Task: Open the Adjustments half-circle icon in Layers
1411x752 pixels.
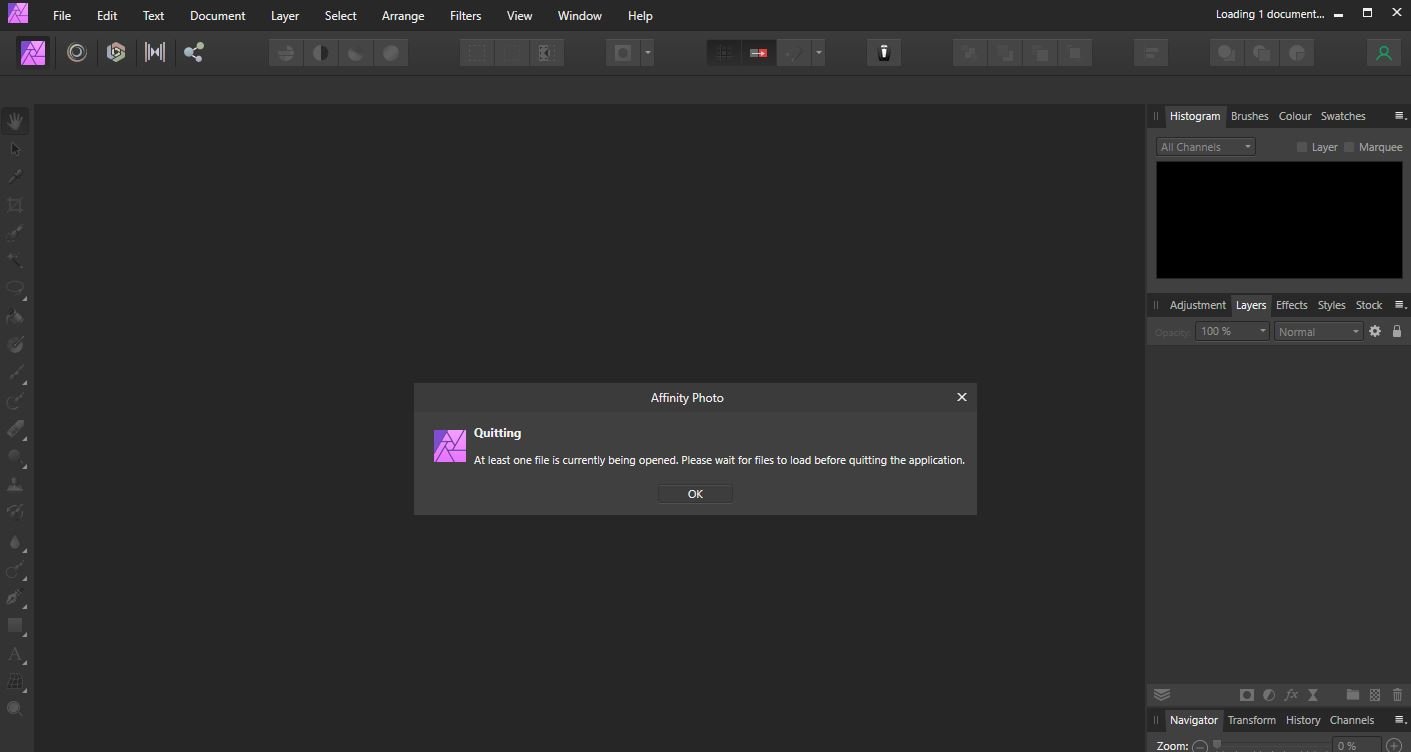Action: coord(1269,695)
